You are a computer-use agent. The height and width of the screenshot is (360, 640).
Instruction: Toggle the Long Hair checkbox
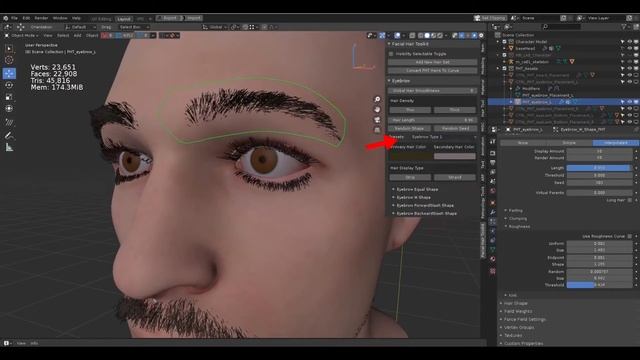pos(630,200)
